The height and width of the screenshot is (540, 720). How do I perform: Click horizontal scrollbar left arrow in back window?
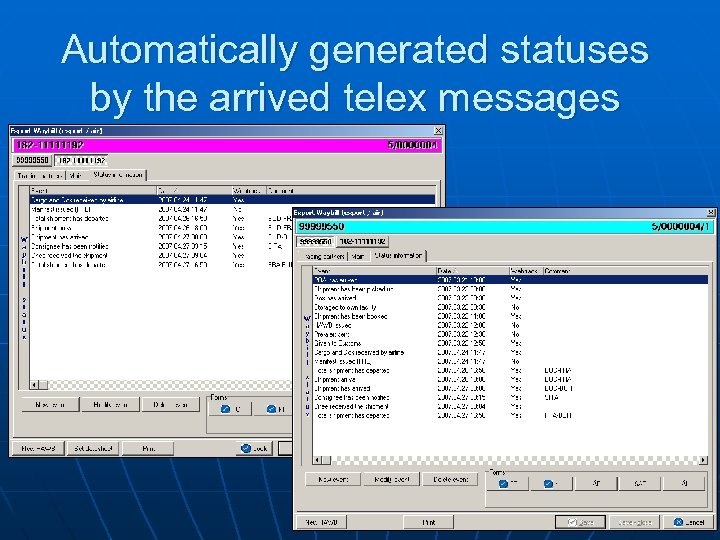point(34,385)
